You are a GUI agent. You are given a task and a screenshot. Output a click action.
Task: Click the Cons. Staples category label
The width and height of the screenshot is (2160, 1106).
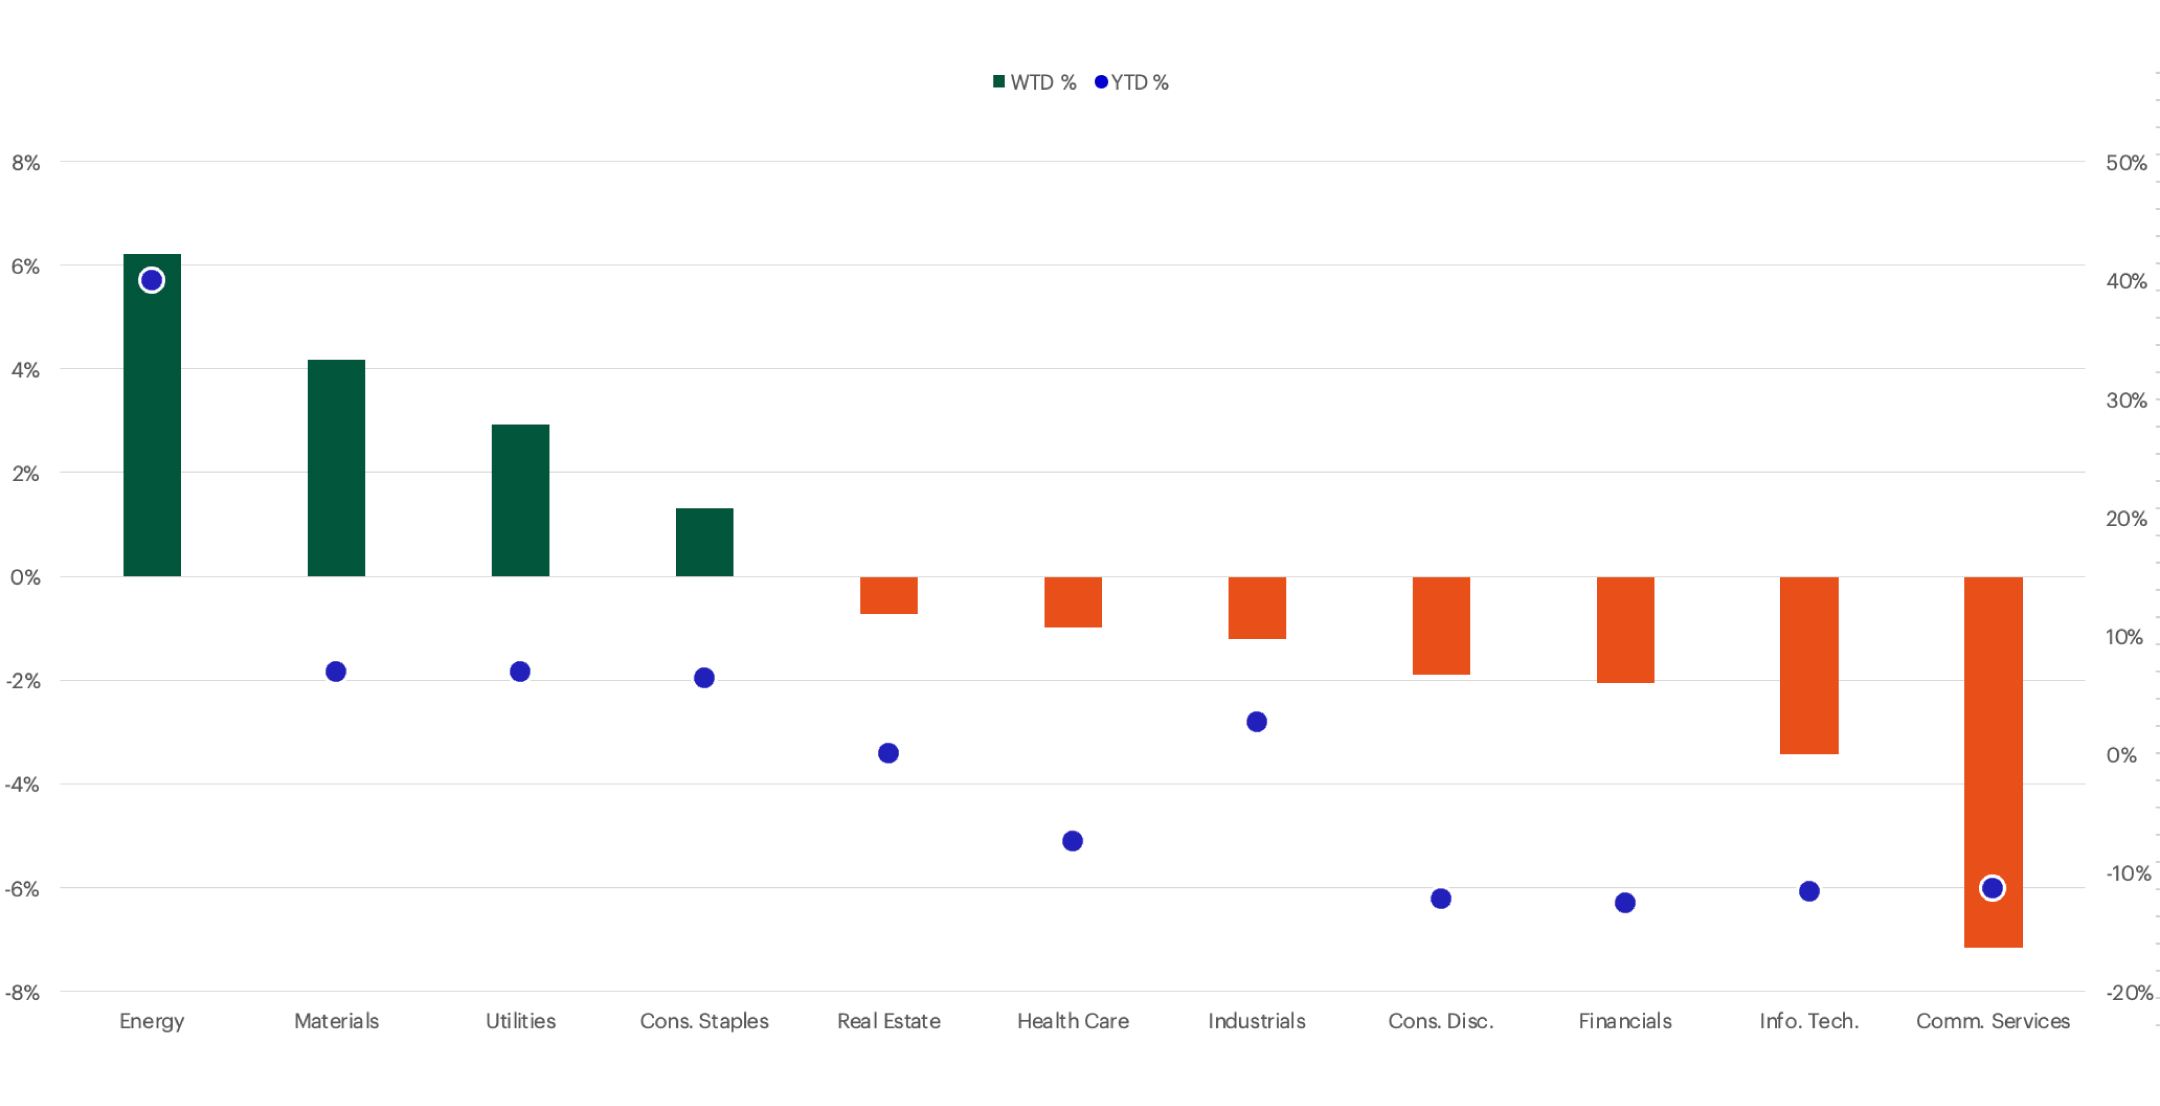(704, 1021)
